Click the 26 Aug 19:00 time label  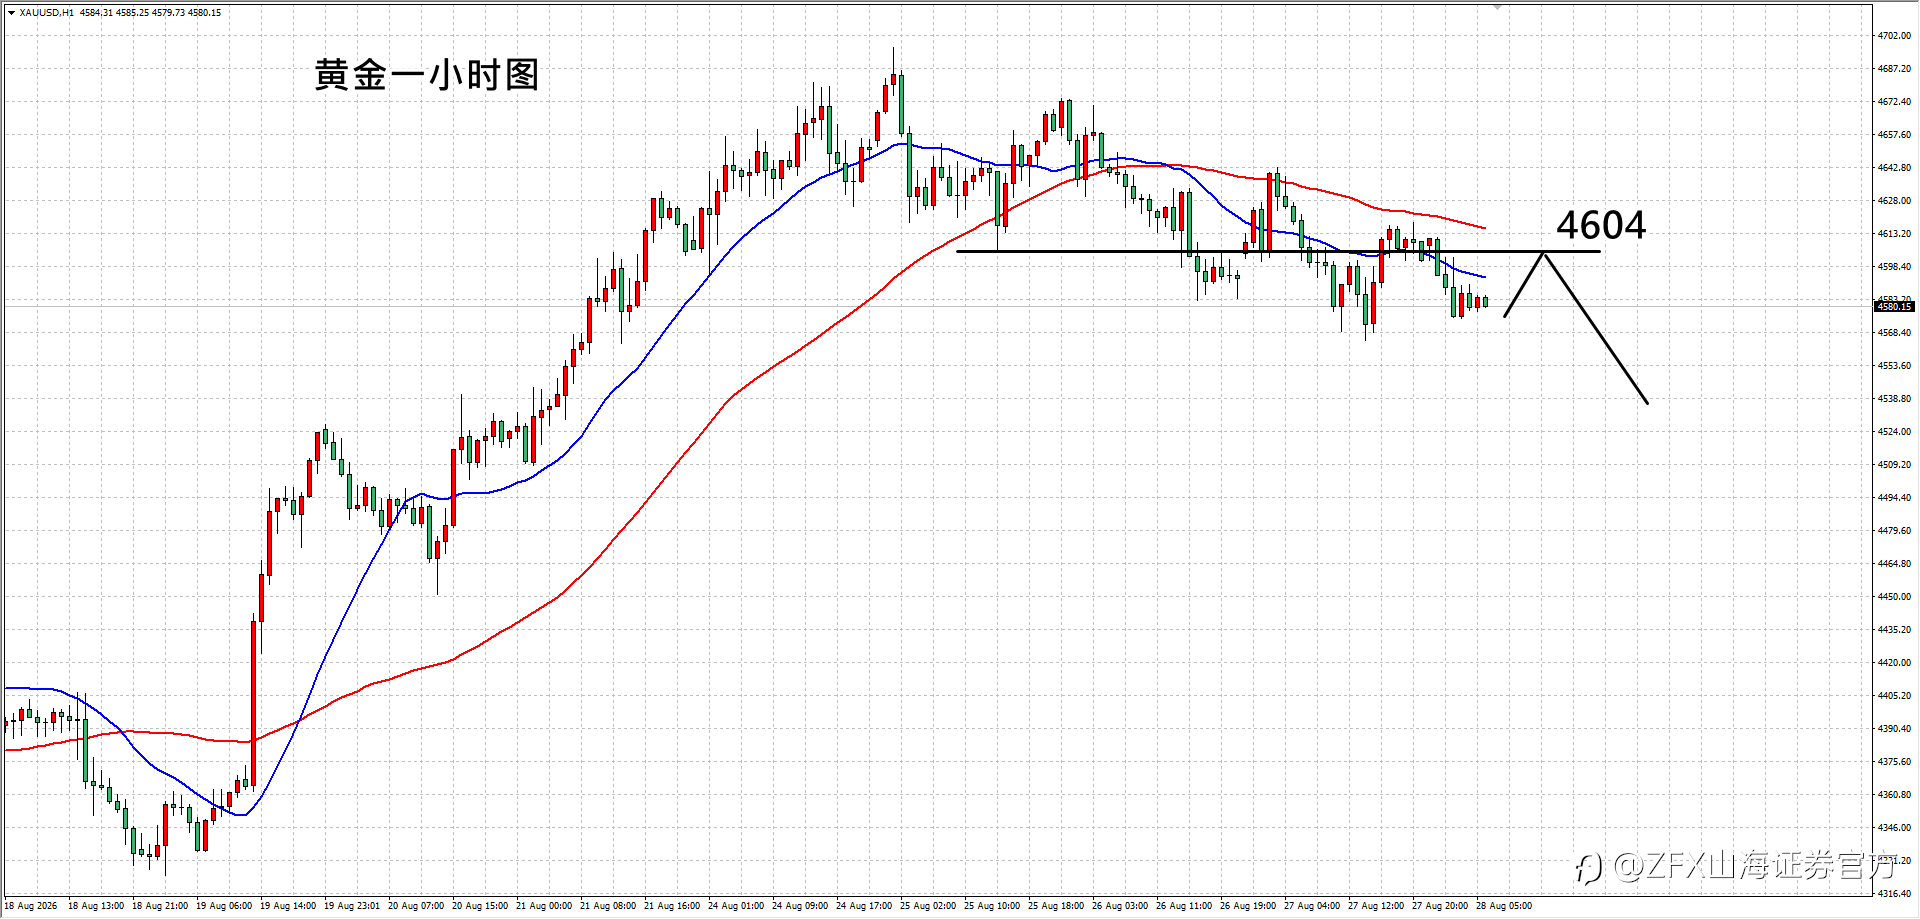1248,906
